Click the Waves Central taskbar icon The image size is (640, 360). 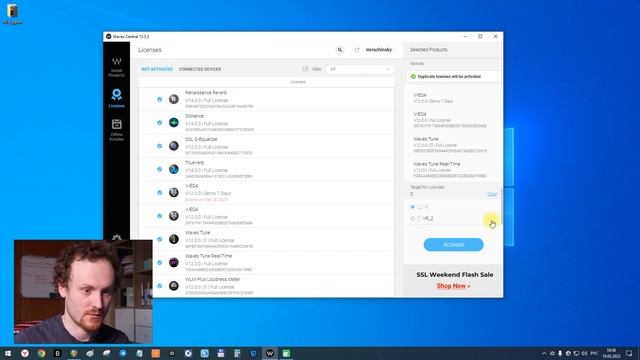tap(270, 353)
